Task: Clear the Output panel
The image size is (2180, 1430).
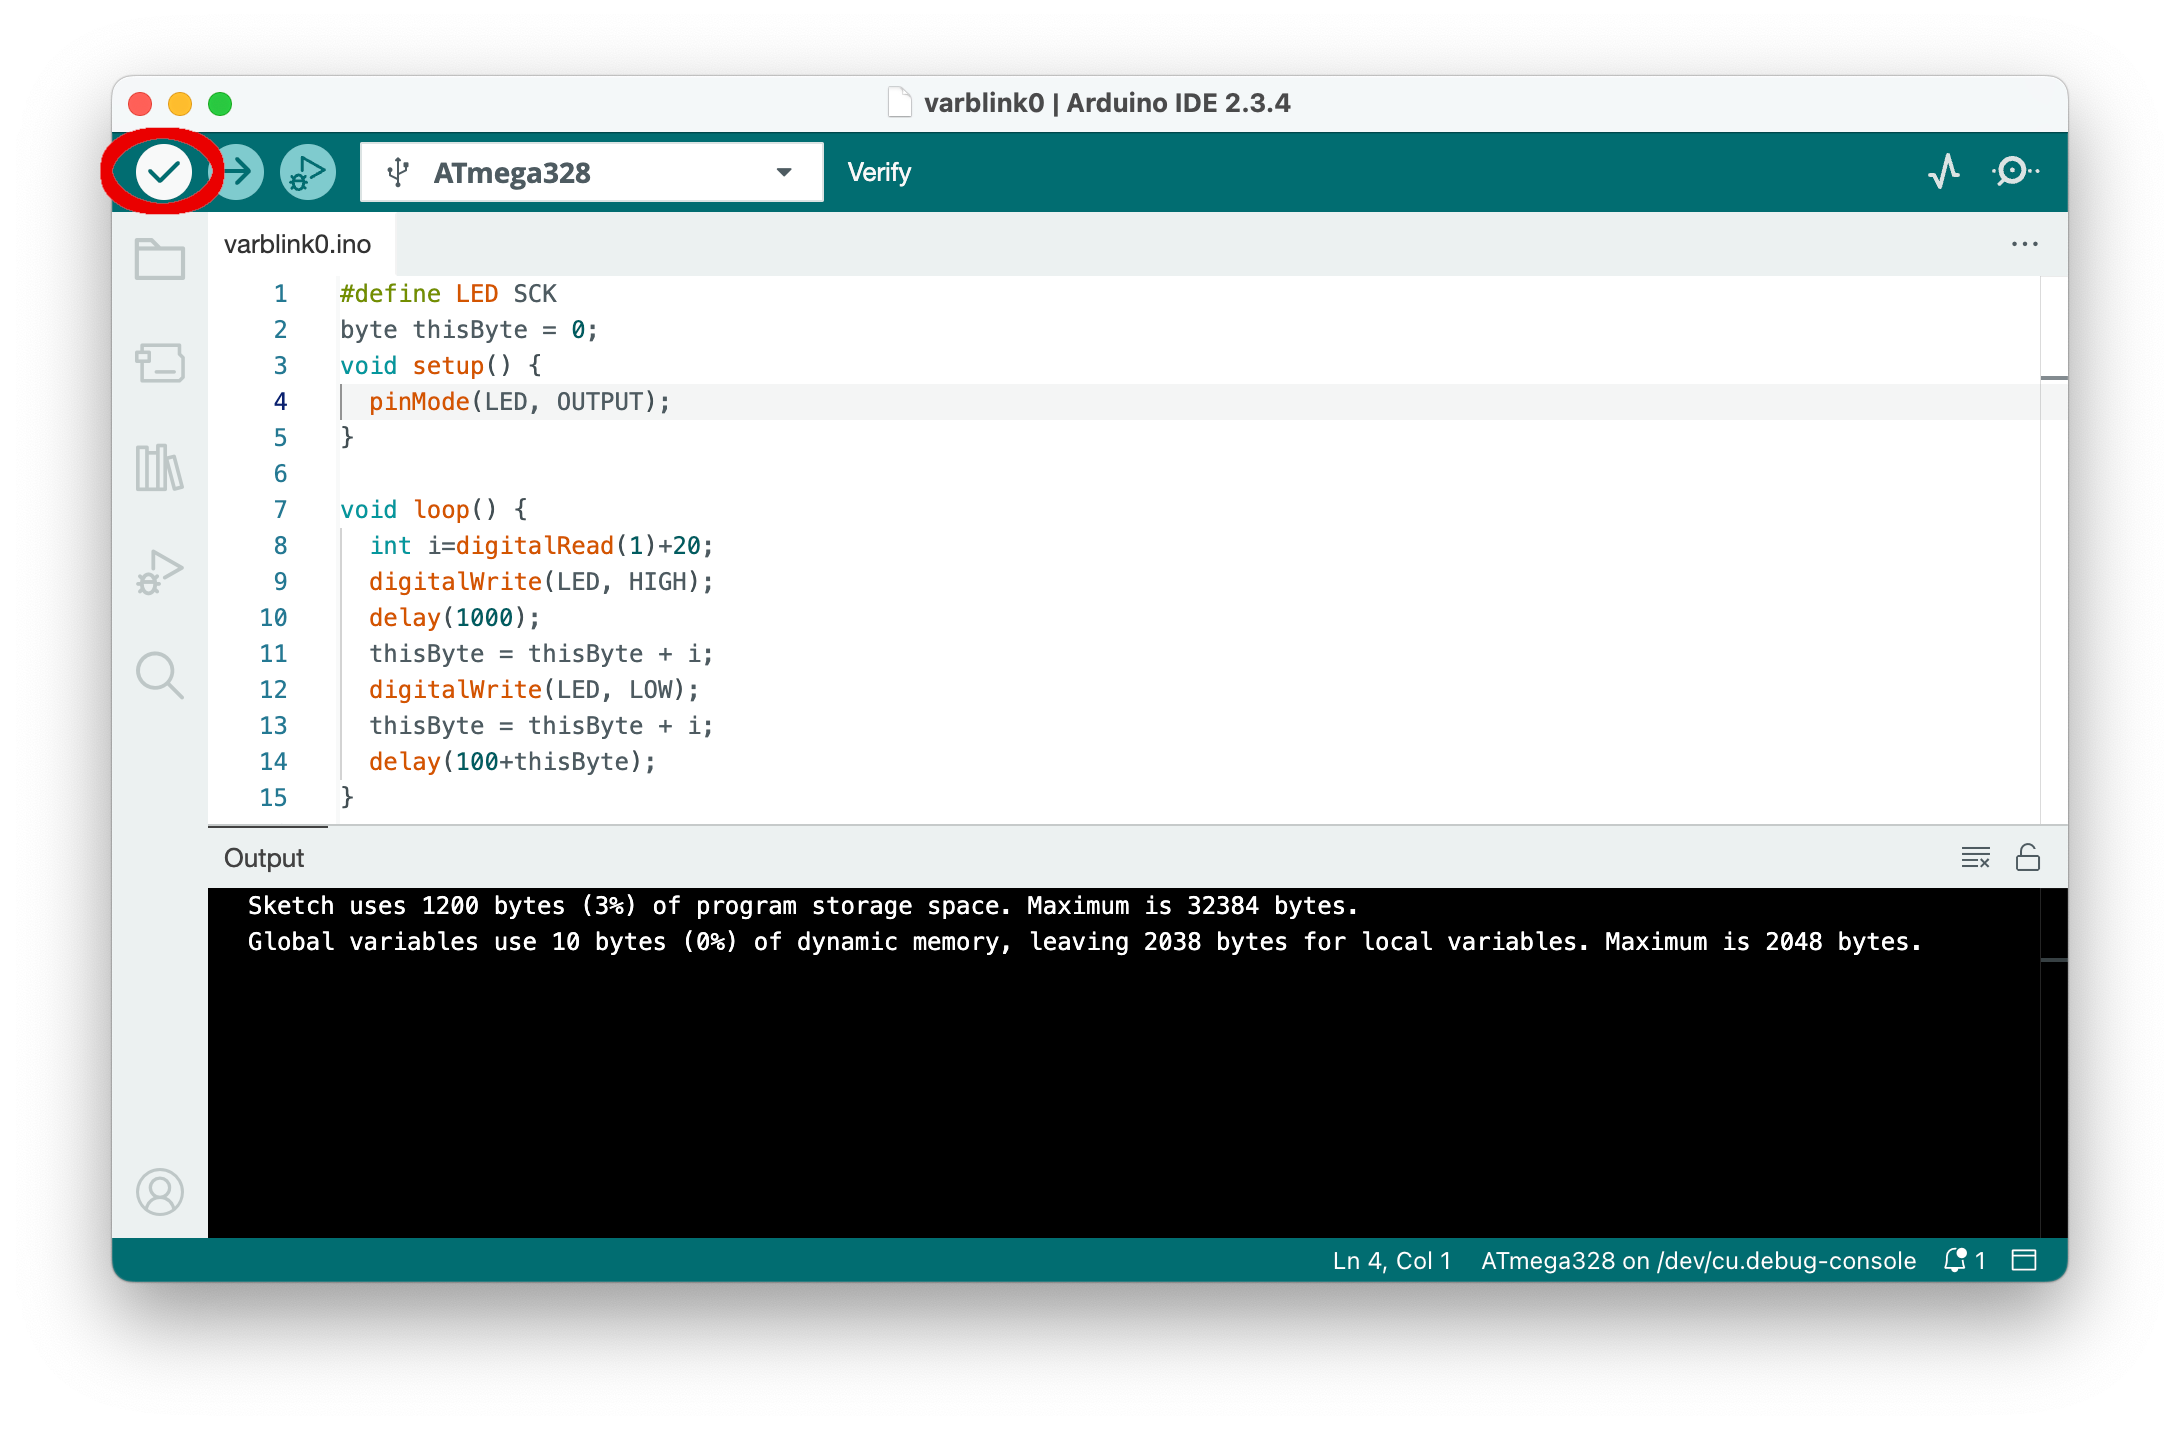Action: coord(1975,858)
